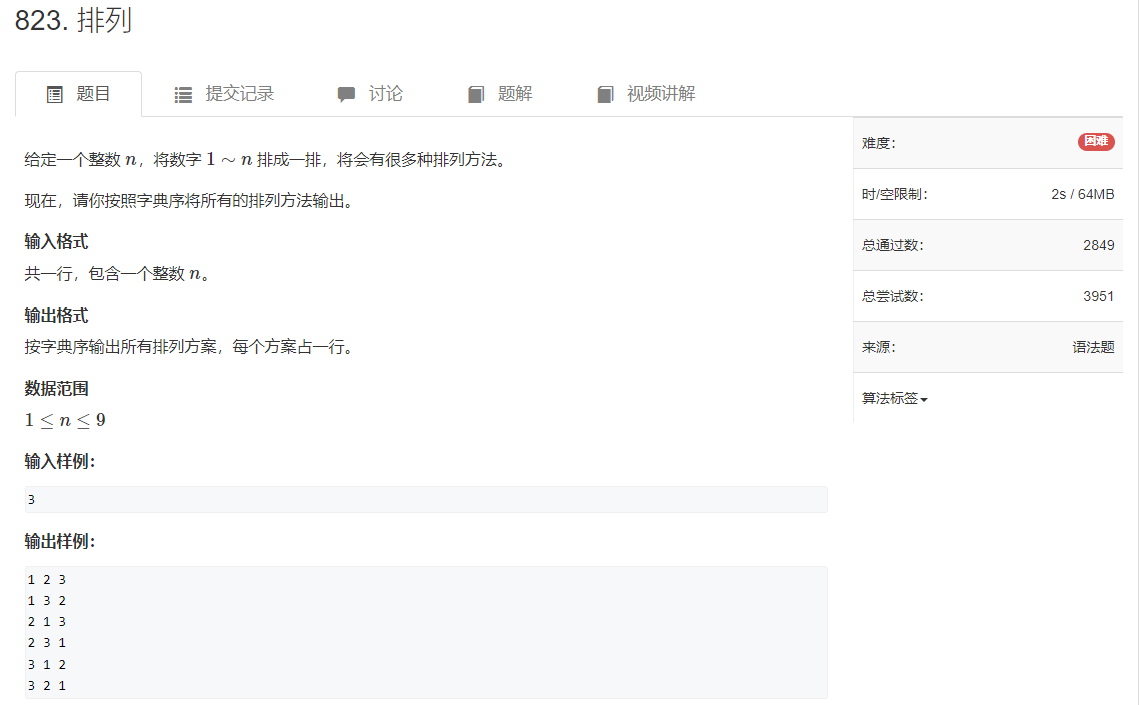Select the output sample code block
Screen dimensions: 1139x705
[424, 631]
